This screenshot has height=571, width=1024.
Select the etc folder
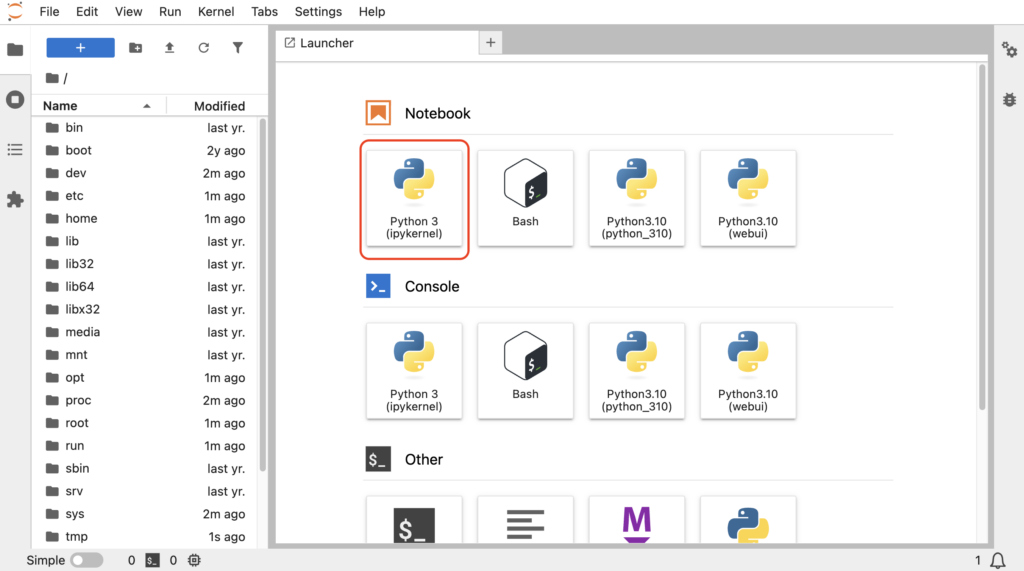(146, 195)
